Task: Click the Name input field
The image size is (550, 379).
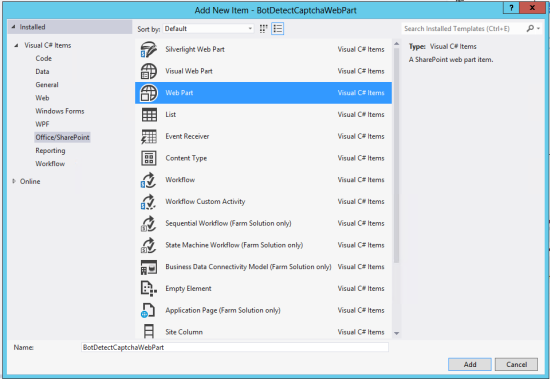Action: [235, 347]
